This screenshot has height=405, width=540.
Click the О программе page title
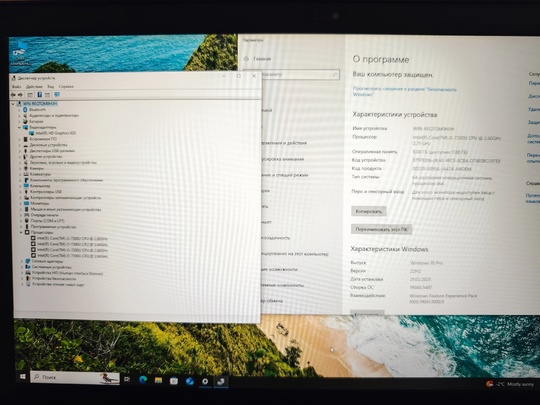pos(381,59)
